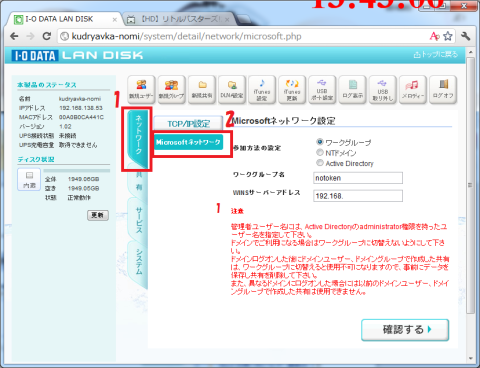Click the scrollbar up arrow

[x=470, y=52]
